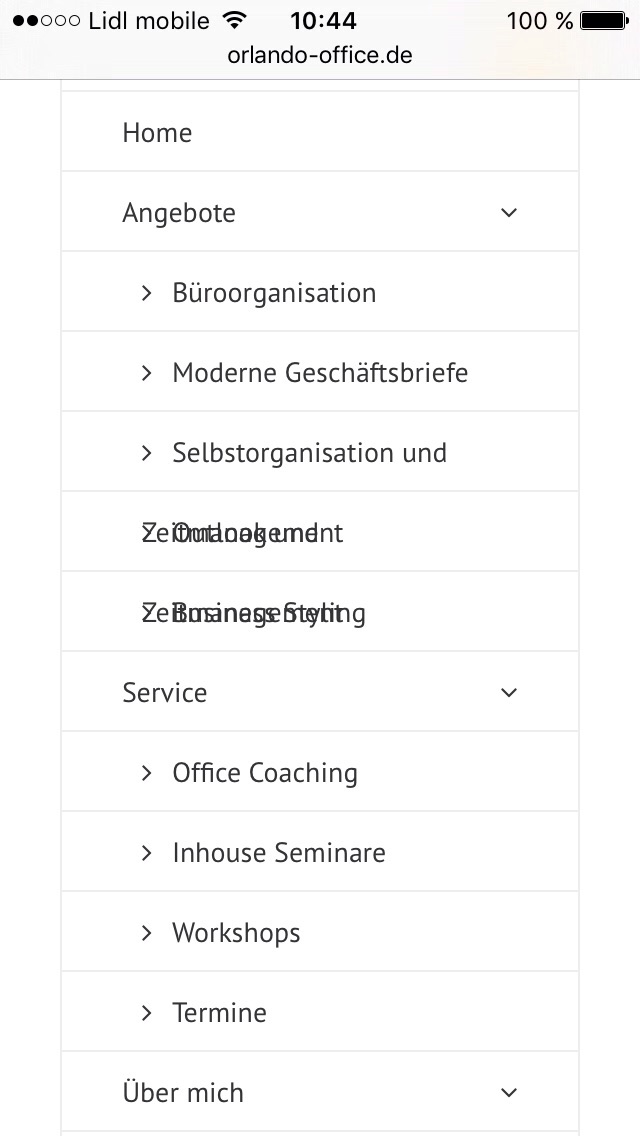The width and height of the screenshot is (640, 1136).
Task: Tap the battery icon in status bar
Action: tap(604, 20)
